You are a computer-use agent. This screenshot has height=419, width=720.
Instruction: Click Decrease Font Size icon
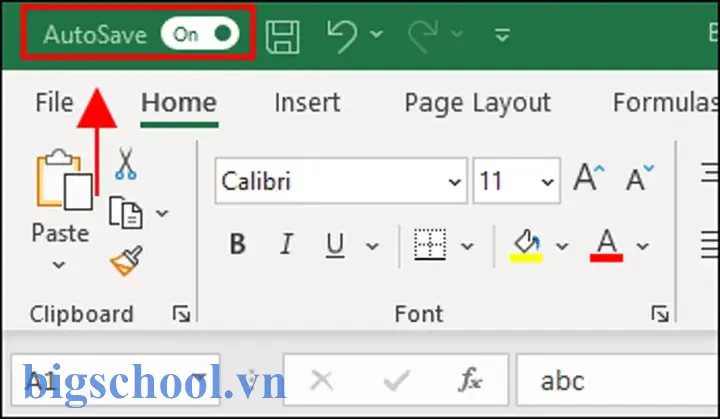[x=640, y=177]
